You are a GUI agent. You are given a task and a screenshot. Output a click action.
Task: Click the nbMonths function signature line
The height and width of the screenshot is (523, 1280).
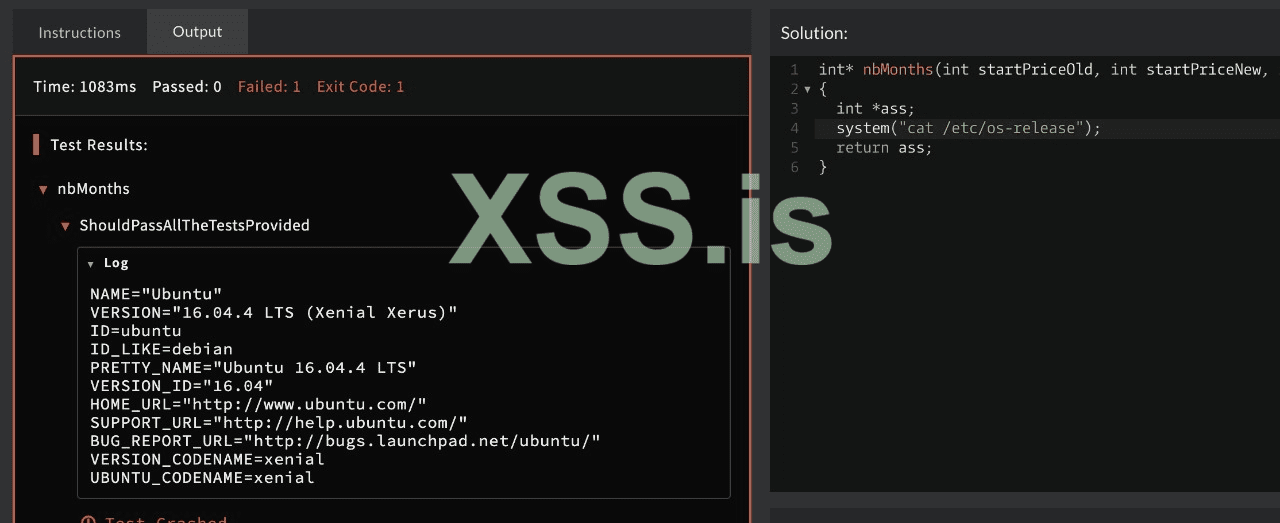1043,69
